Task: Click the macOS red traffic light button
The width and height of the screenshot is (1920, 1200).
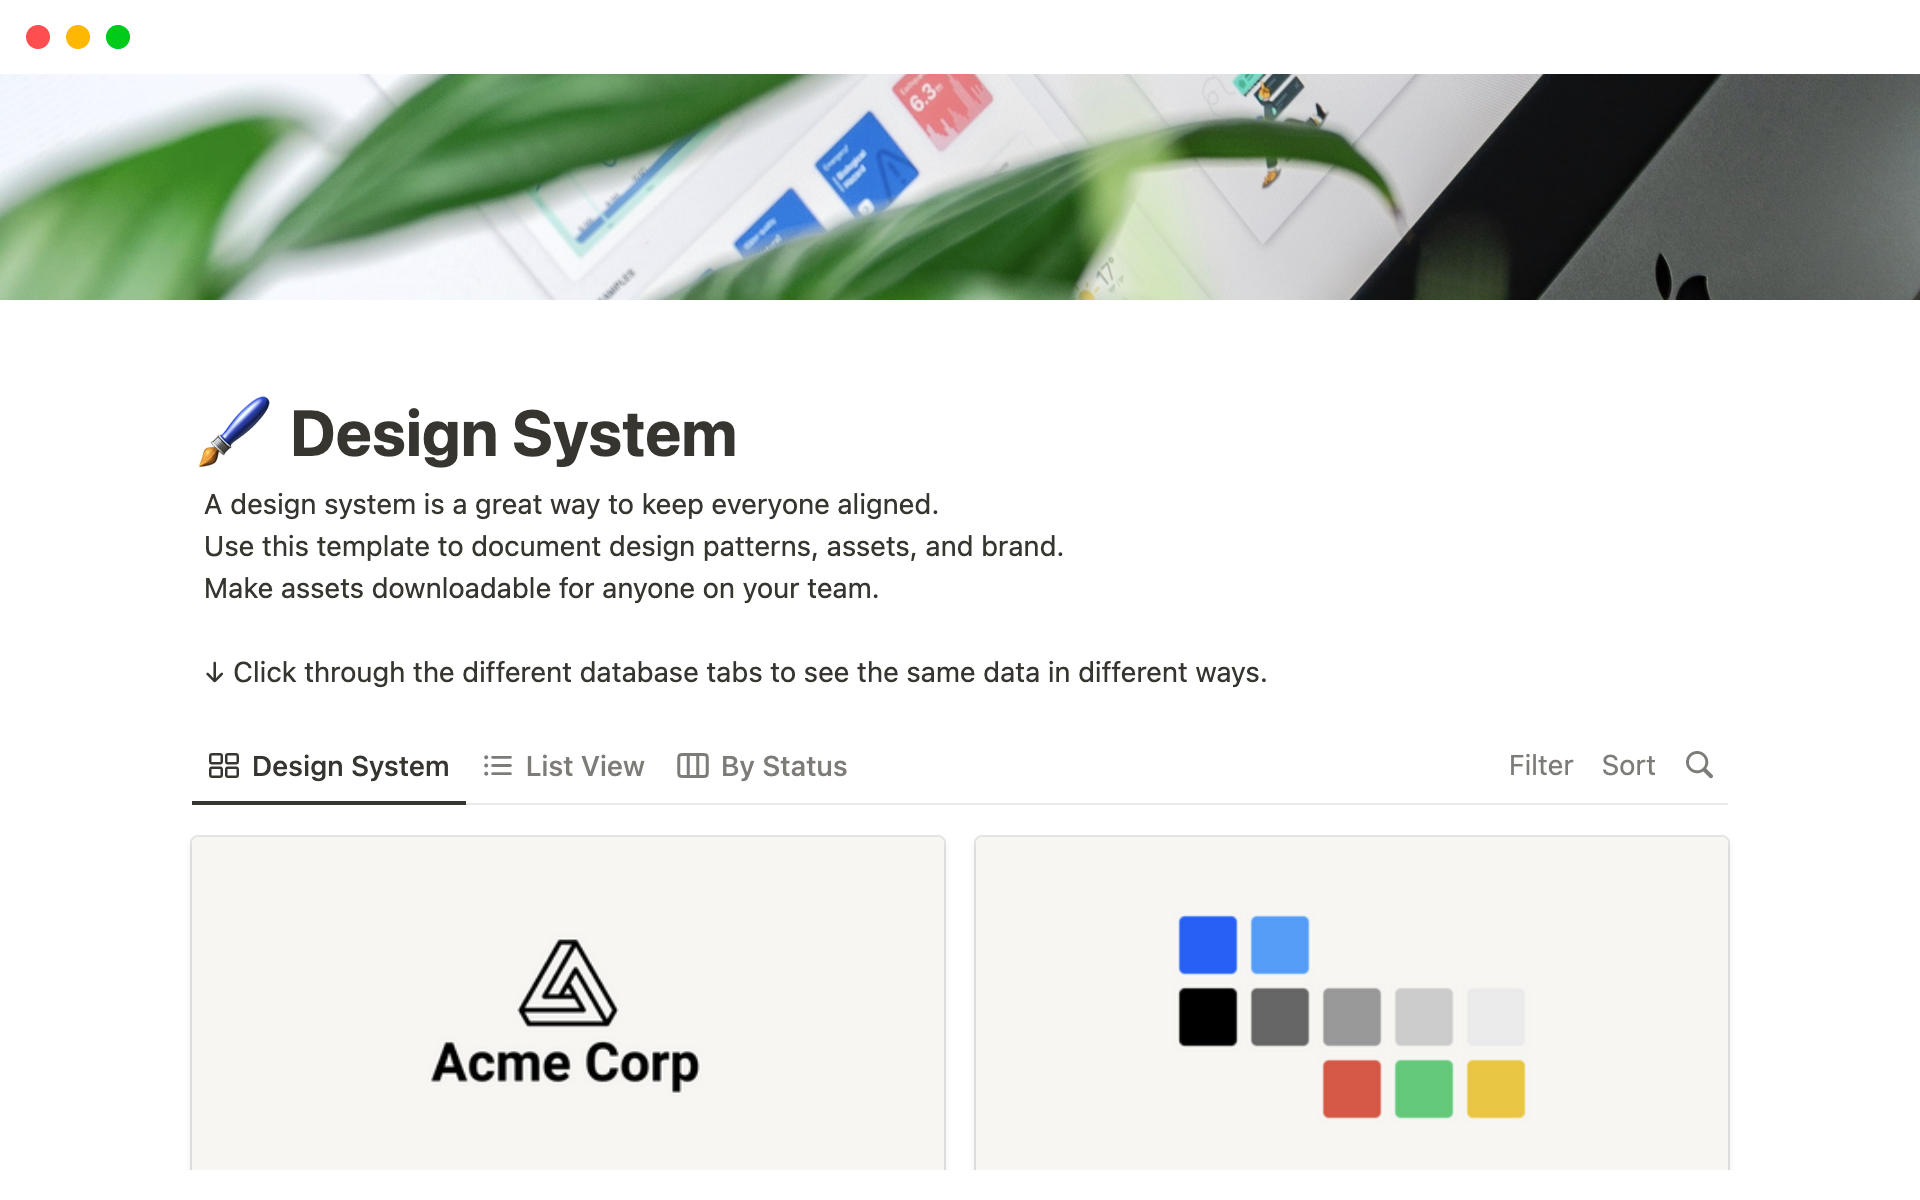Action: [37, 36]
